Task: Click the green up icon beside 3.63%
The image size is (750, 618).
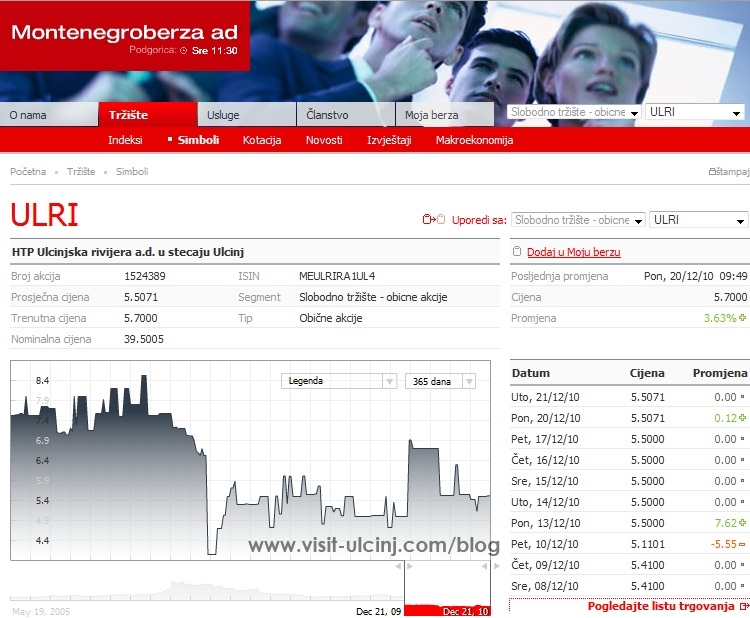Action: 742,317
